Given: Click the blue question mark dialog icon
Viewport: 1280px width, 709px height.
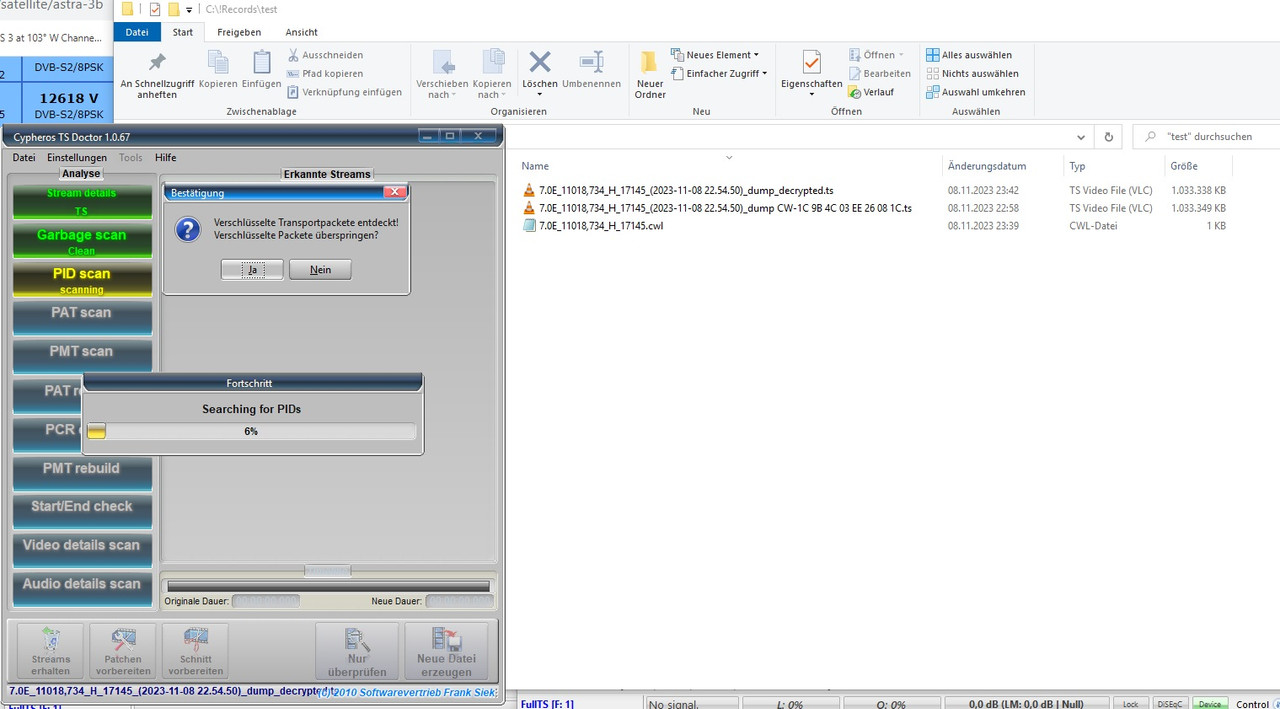Looking at the screenshot, I should tap(188, 230).
